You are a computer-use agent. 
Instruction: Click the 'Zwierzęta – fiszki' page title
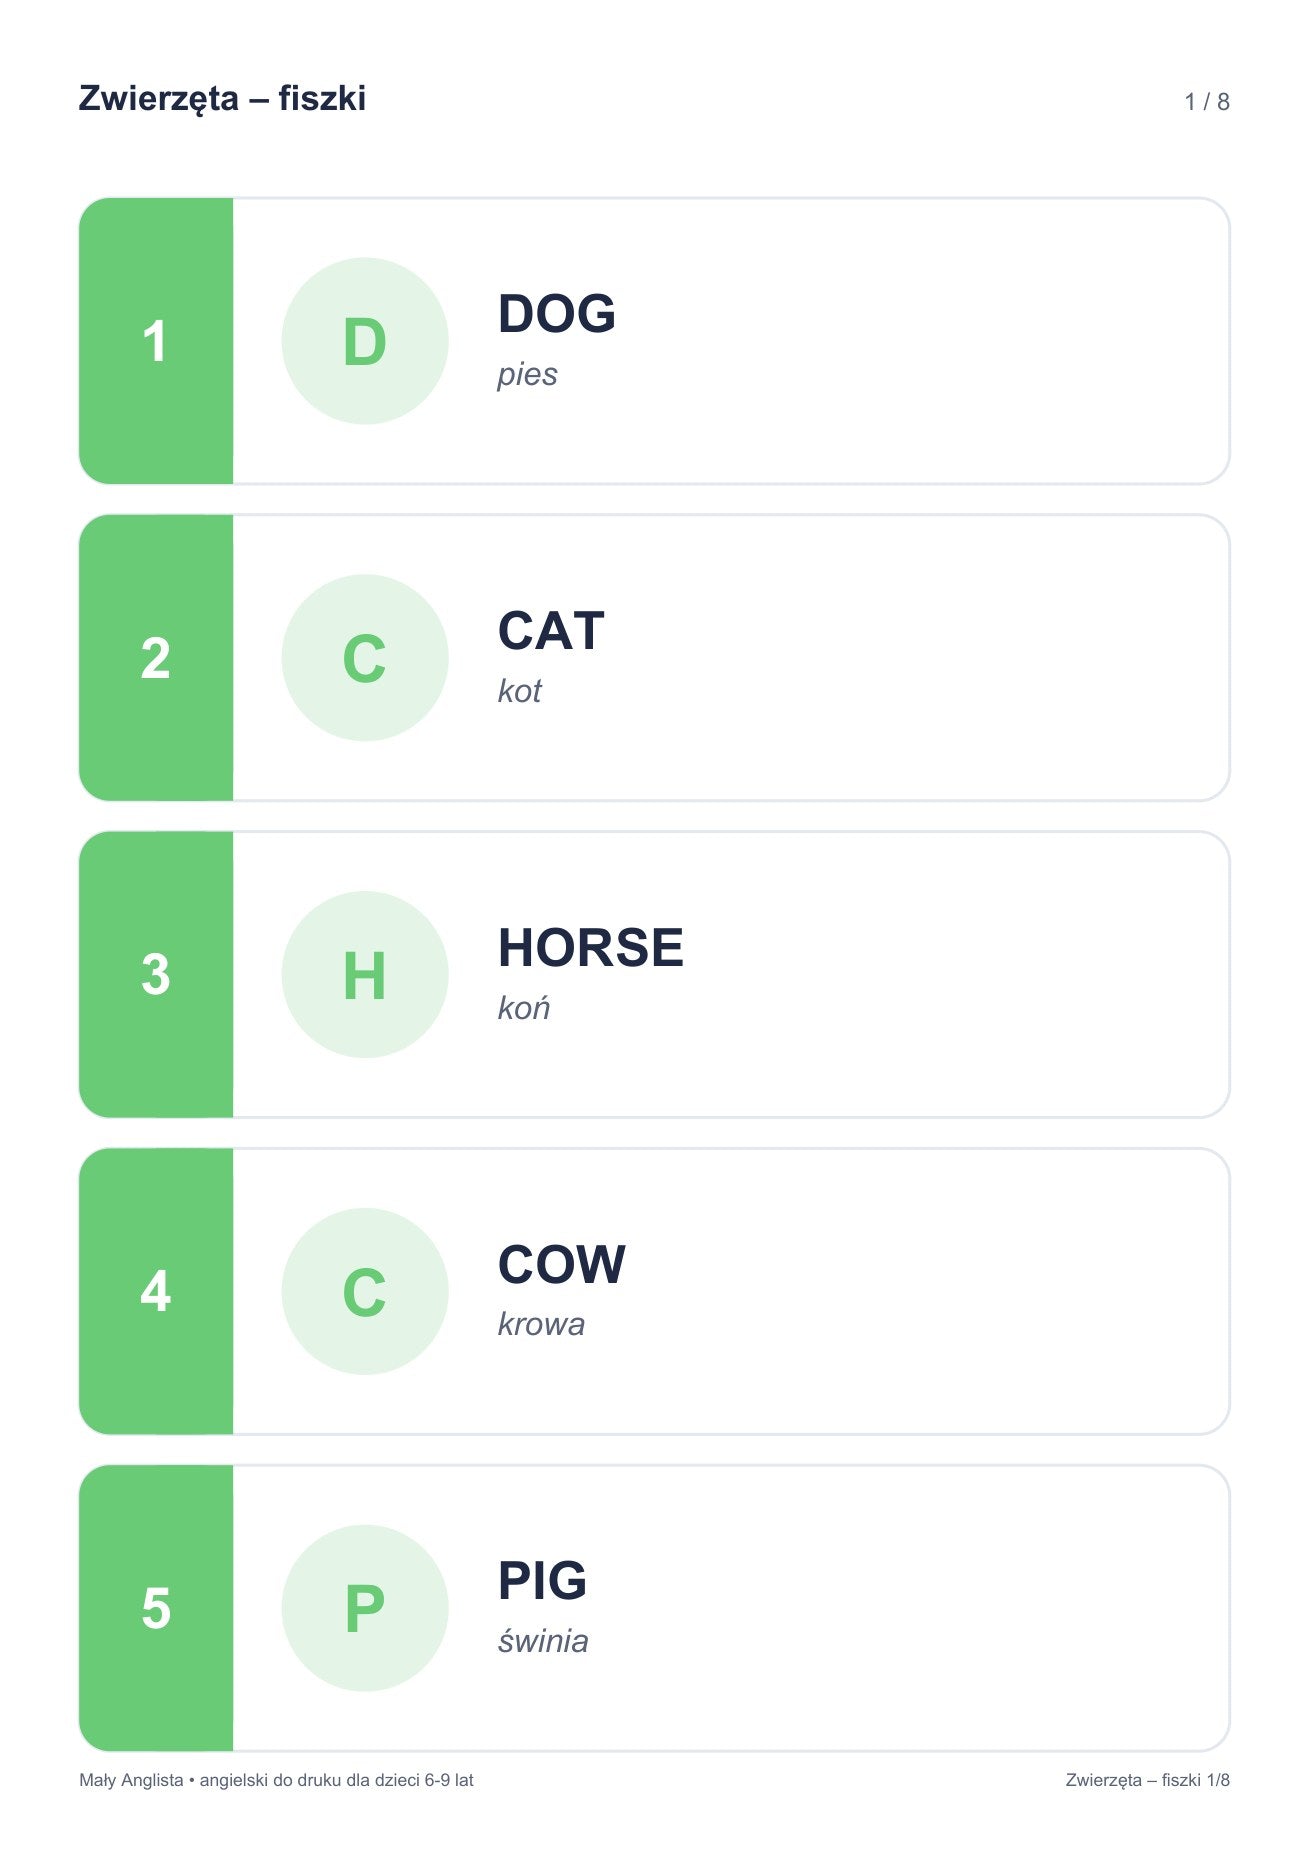pos(222,99)
